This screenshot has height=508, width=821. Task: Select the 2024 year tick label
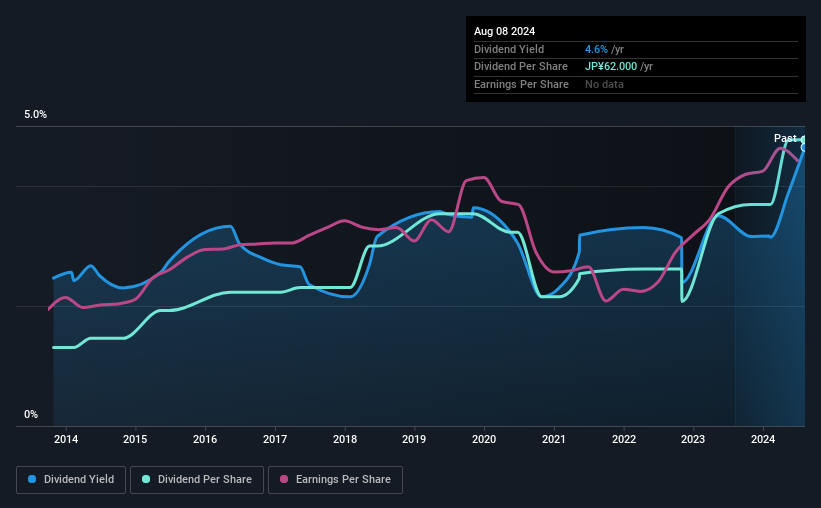click(x=763, y=438)
